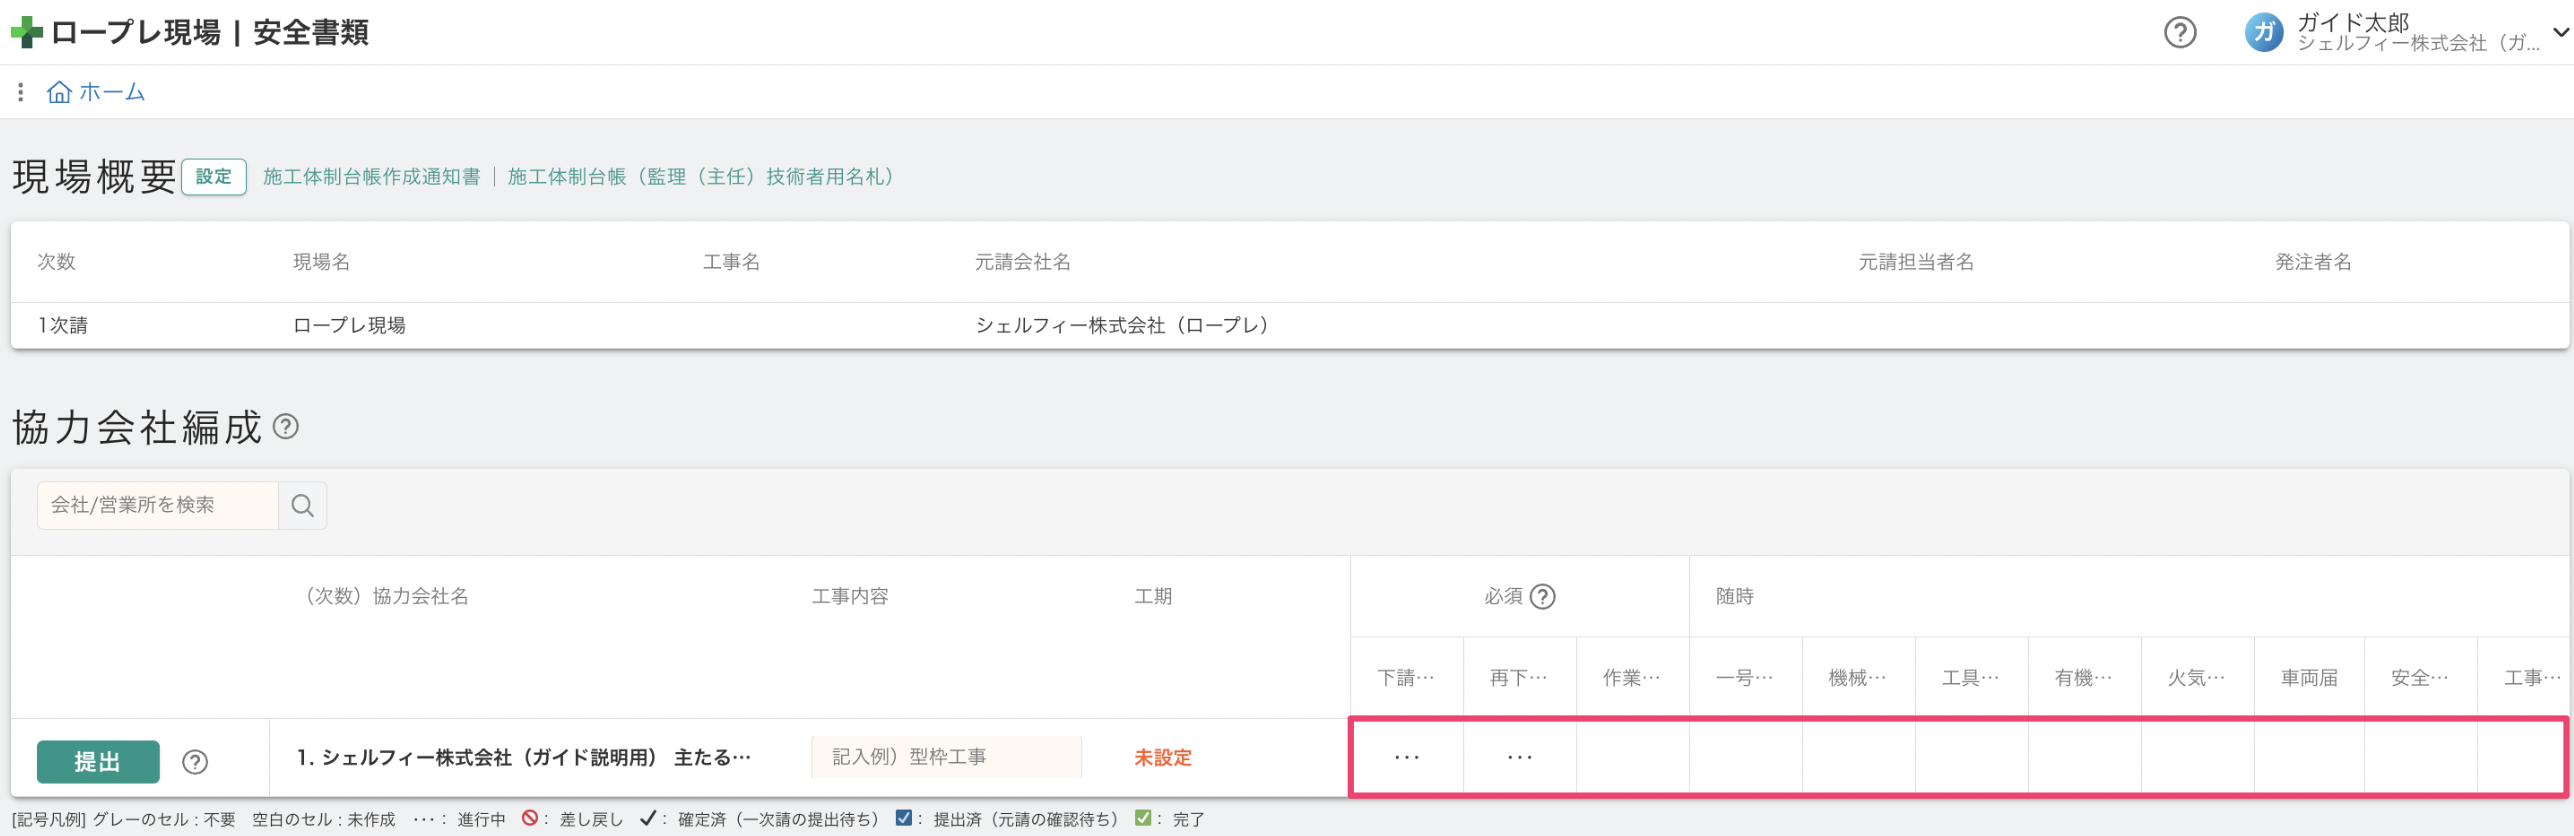Click the 設定 button

point(214,177)
